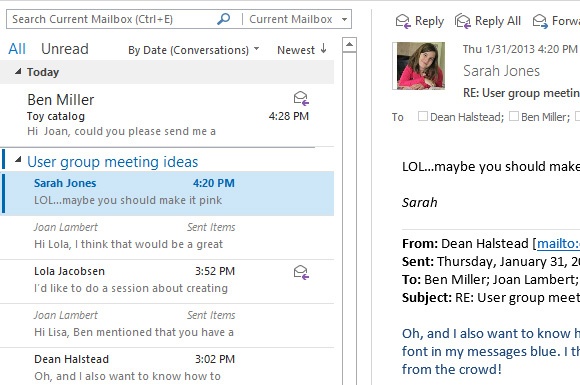Toggle Newest sort order
580x385 pixels.
pos(302,50)
